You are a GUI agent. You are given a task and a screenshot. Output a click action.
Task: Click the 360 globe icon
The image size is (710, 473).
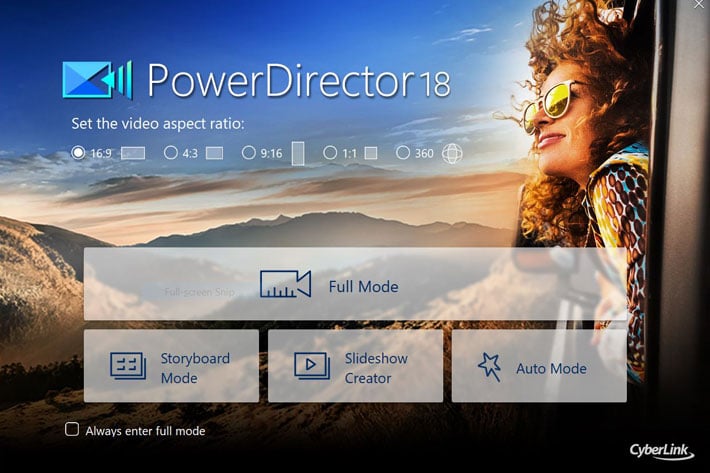coord(452,153)
